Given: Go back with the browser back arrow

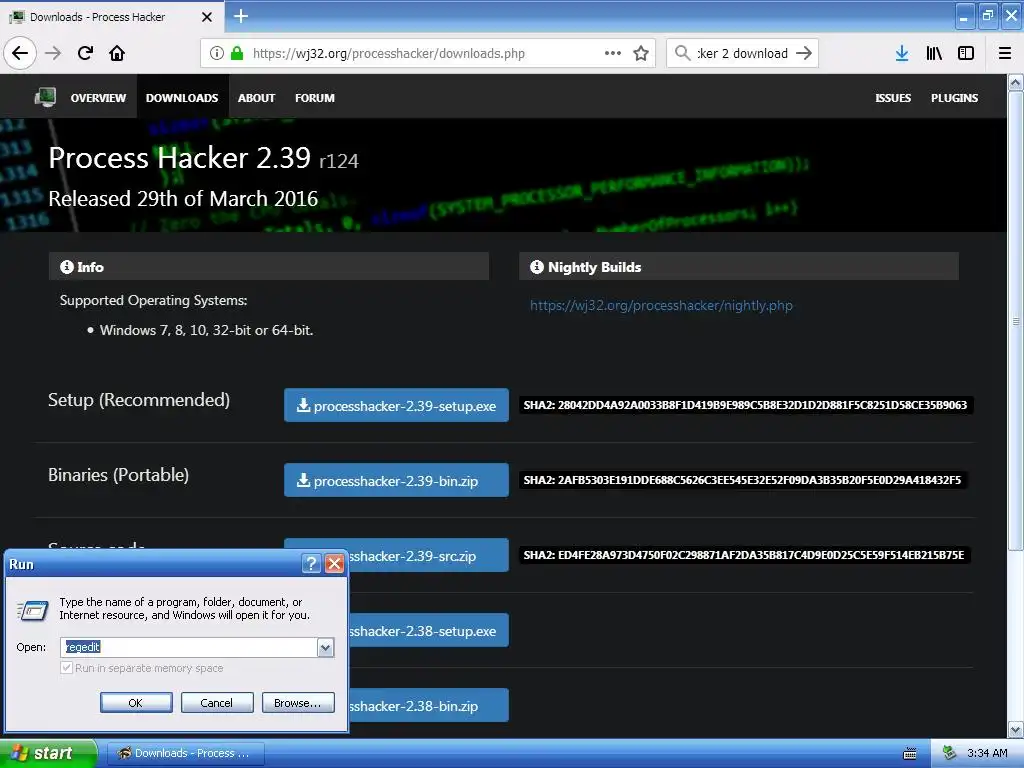Looking at the screenshot, I should pos(20,53).
